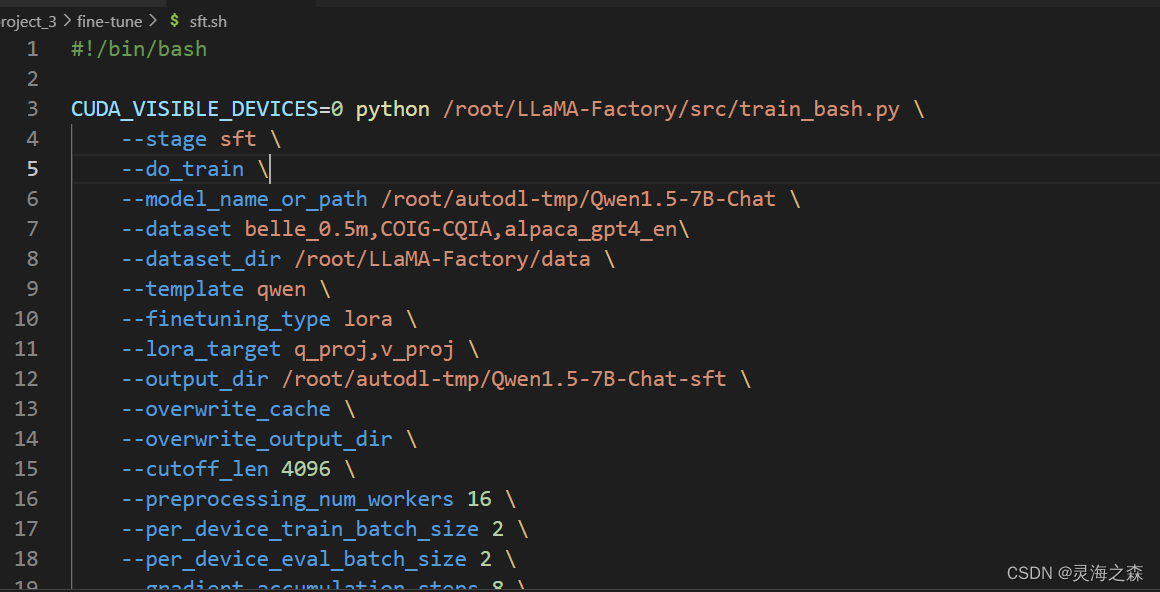Click the lora value
1160x592 pixels.
pos(368,319)
